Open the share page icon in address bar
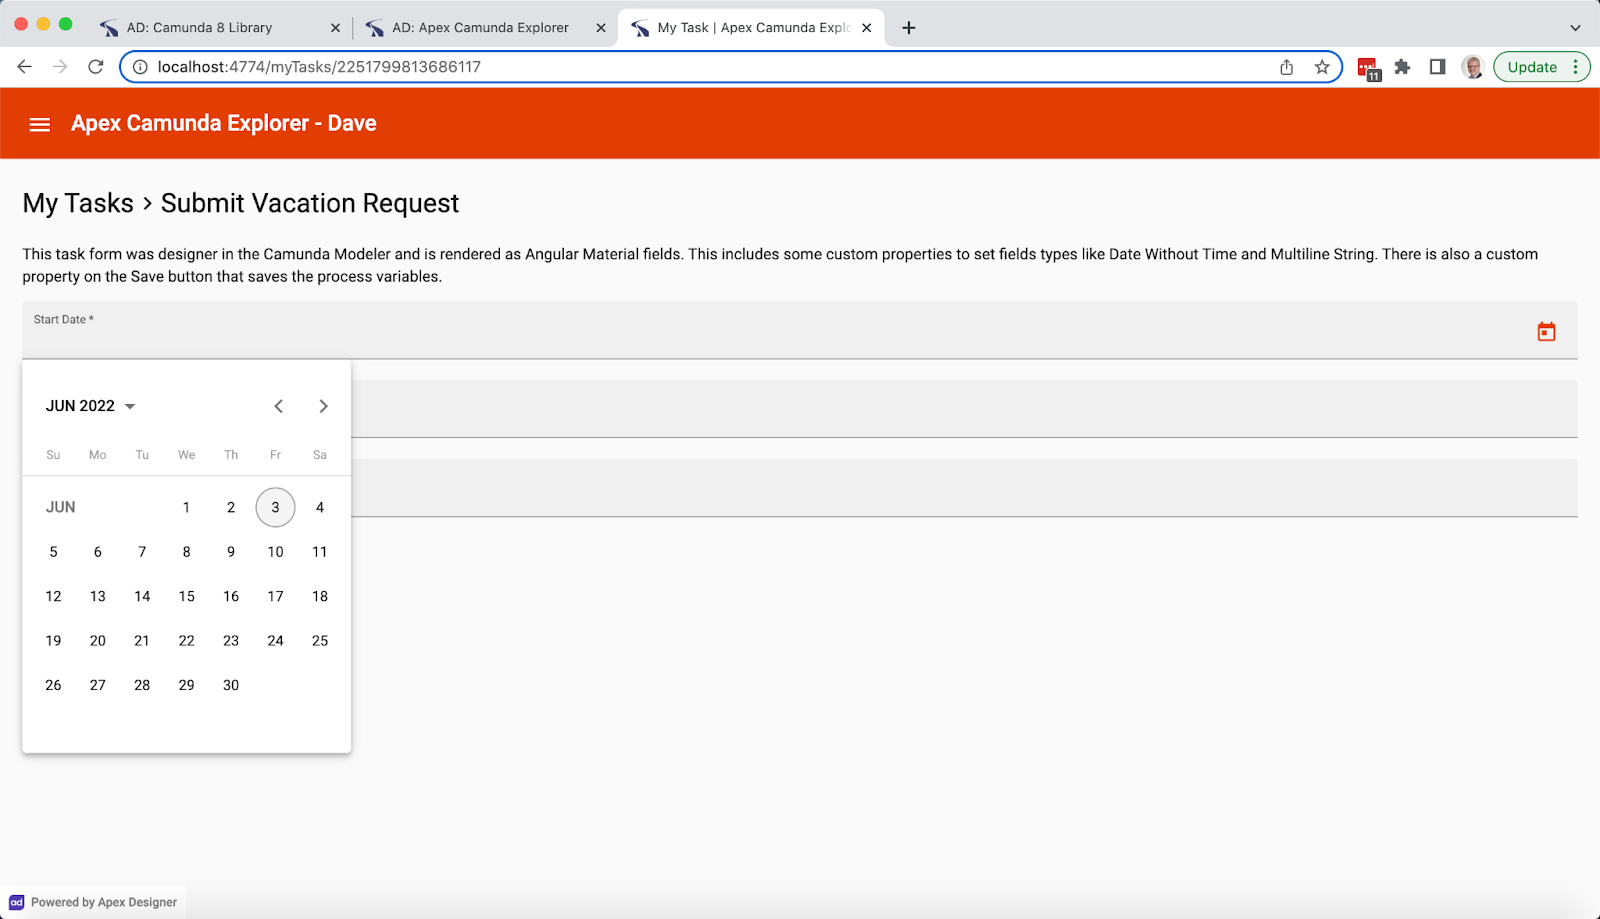1600x919 pixels. point(1287,67)
